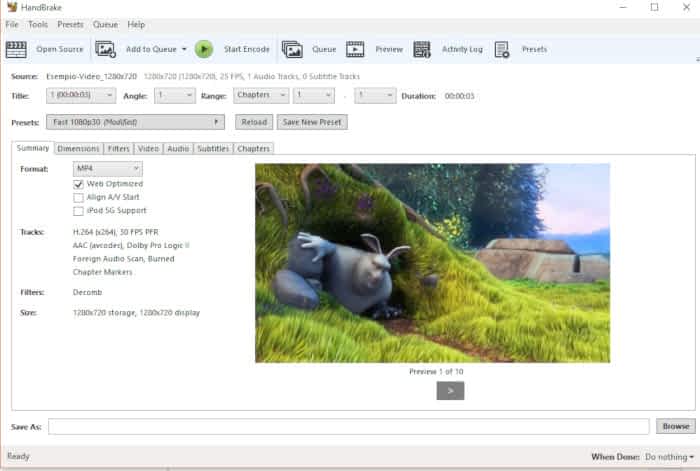The image size is (700, 471).
Task: Expand the Range Chapters dropdown
Action: click(x=260, y=95)
